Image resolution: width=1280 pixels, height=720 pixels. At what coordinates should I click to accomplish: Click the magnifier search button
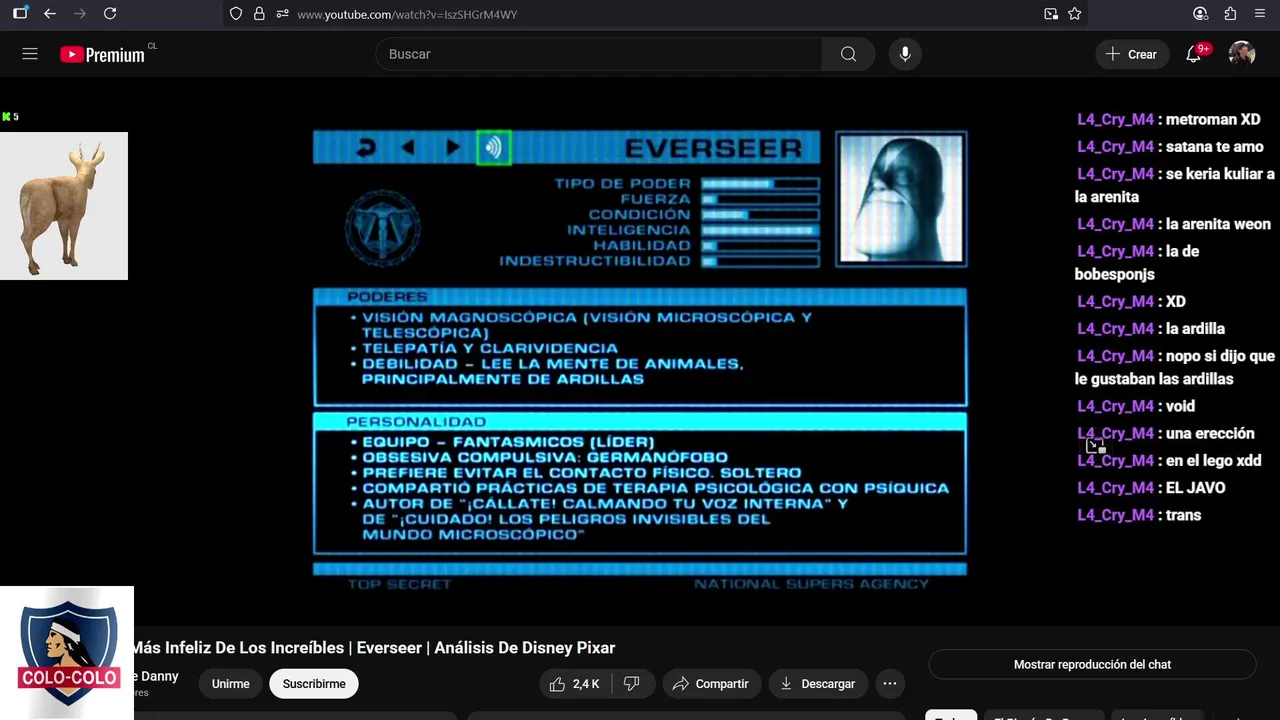click(848, 54)
